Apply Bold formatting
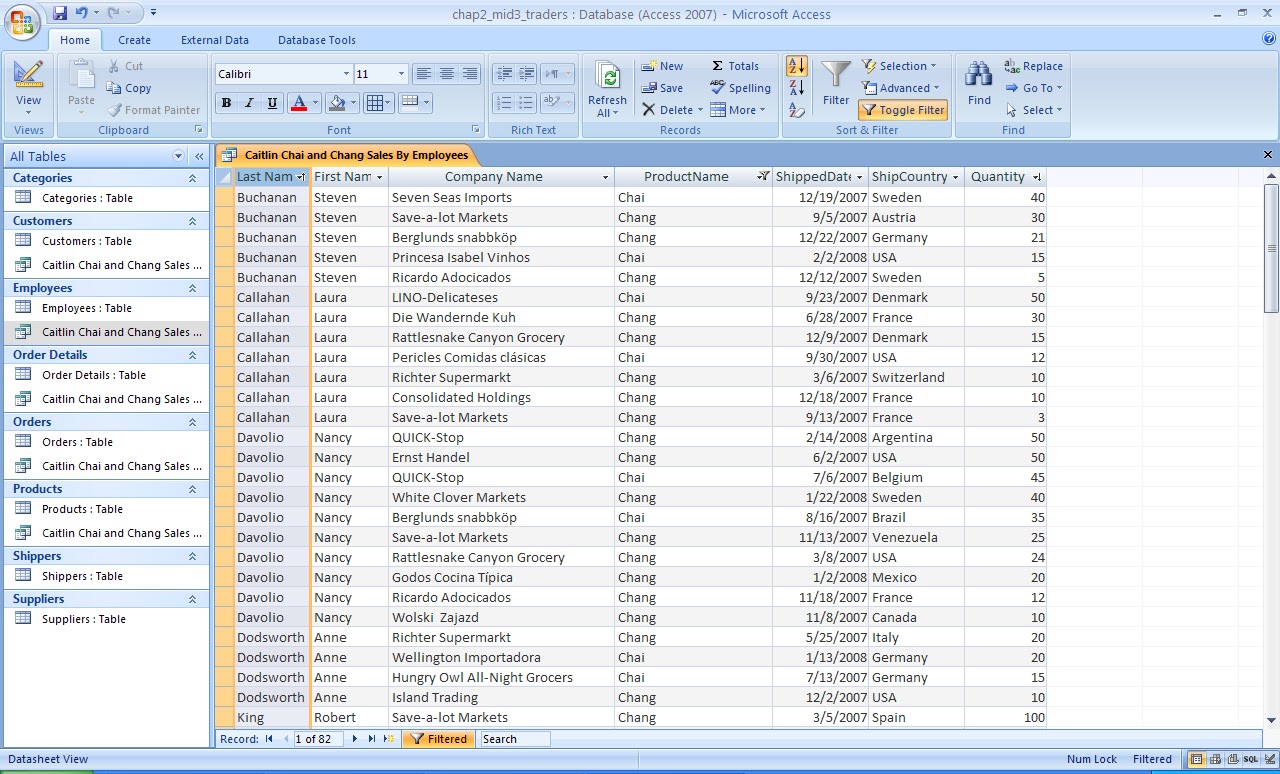The width and height of the screenshot is (1280, 774). click(x=226, y=103)
